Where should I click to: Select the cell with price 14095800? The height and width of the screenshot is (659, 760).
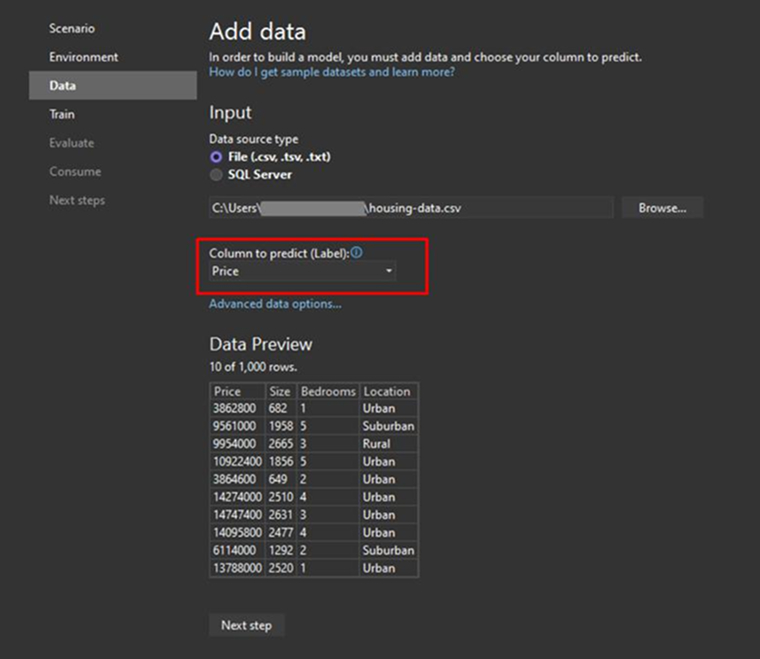coord(238,533)
